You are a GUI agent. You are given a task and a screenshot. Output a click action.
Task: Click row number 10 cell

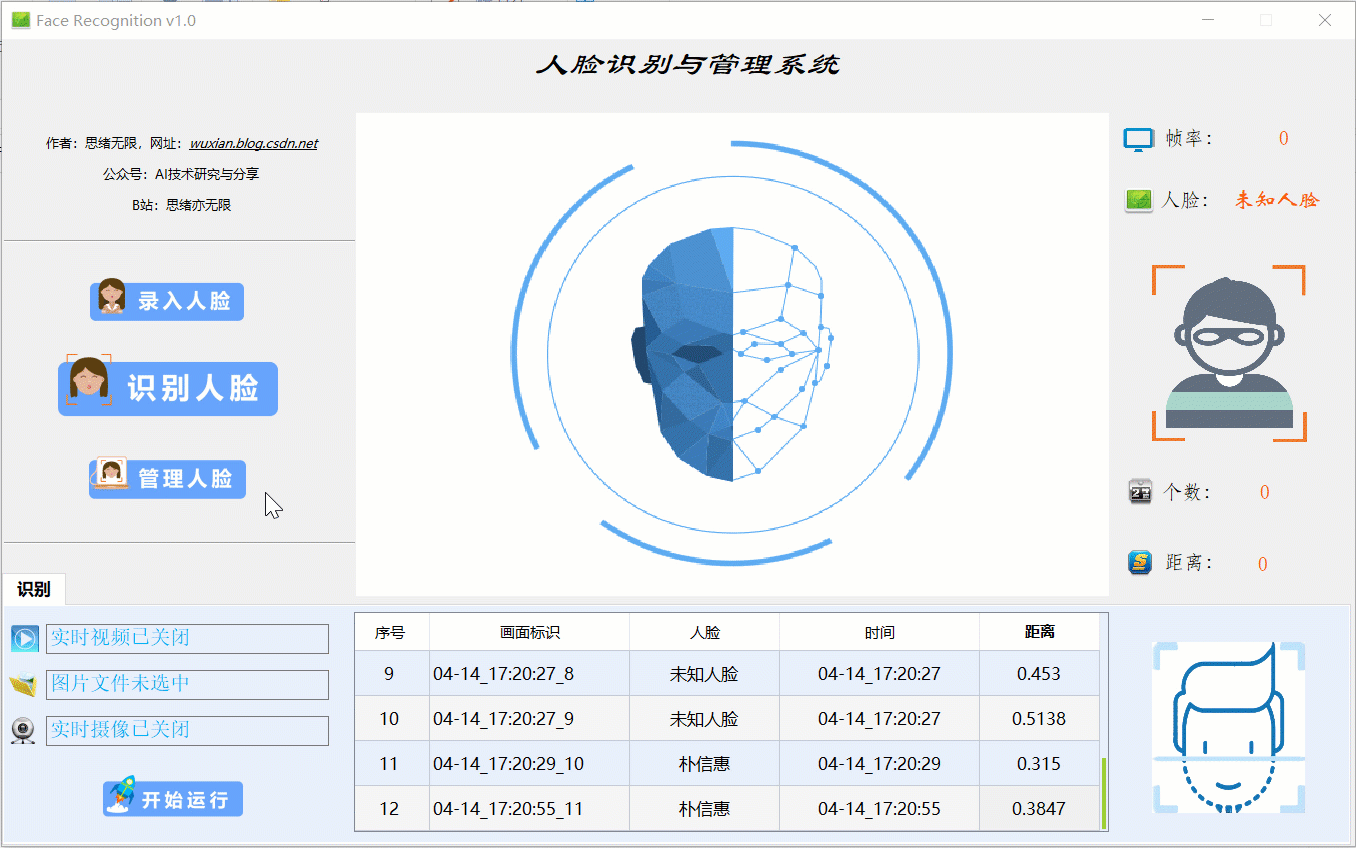(391, 719)
